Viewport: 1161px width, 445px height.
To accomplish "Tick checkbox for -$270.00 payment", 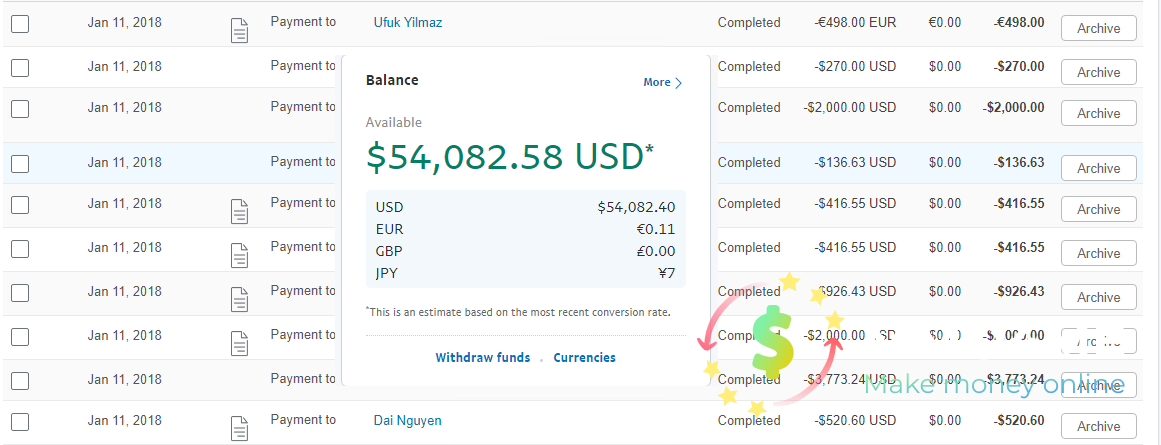I will point(20,68).
